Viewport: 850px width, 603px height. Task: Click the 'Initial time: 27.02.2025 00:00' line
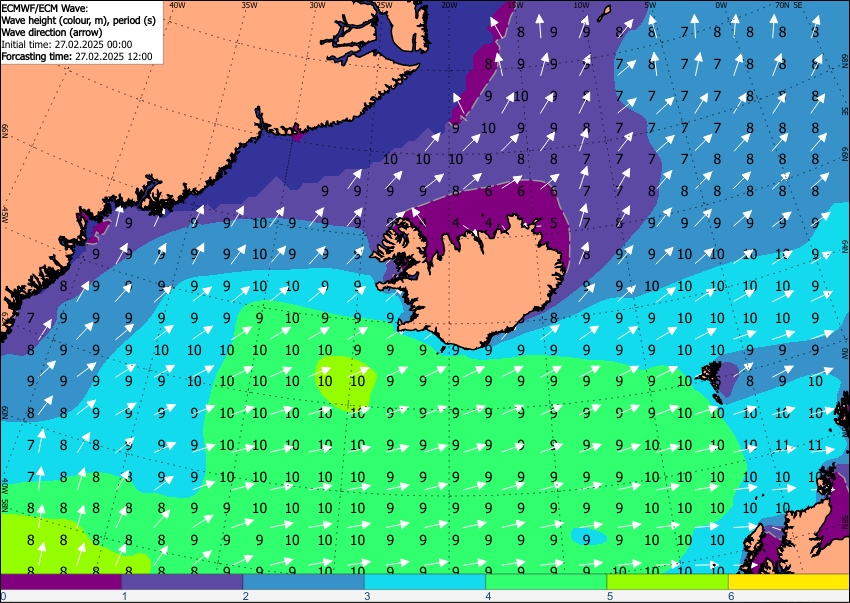pyautogui.click(x=67, y=44)
